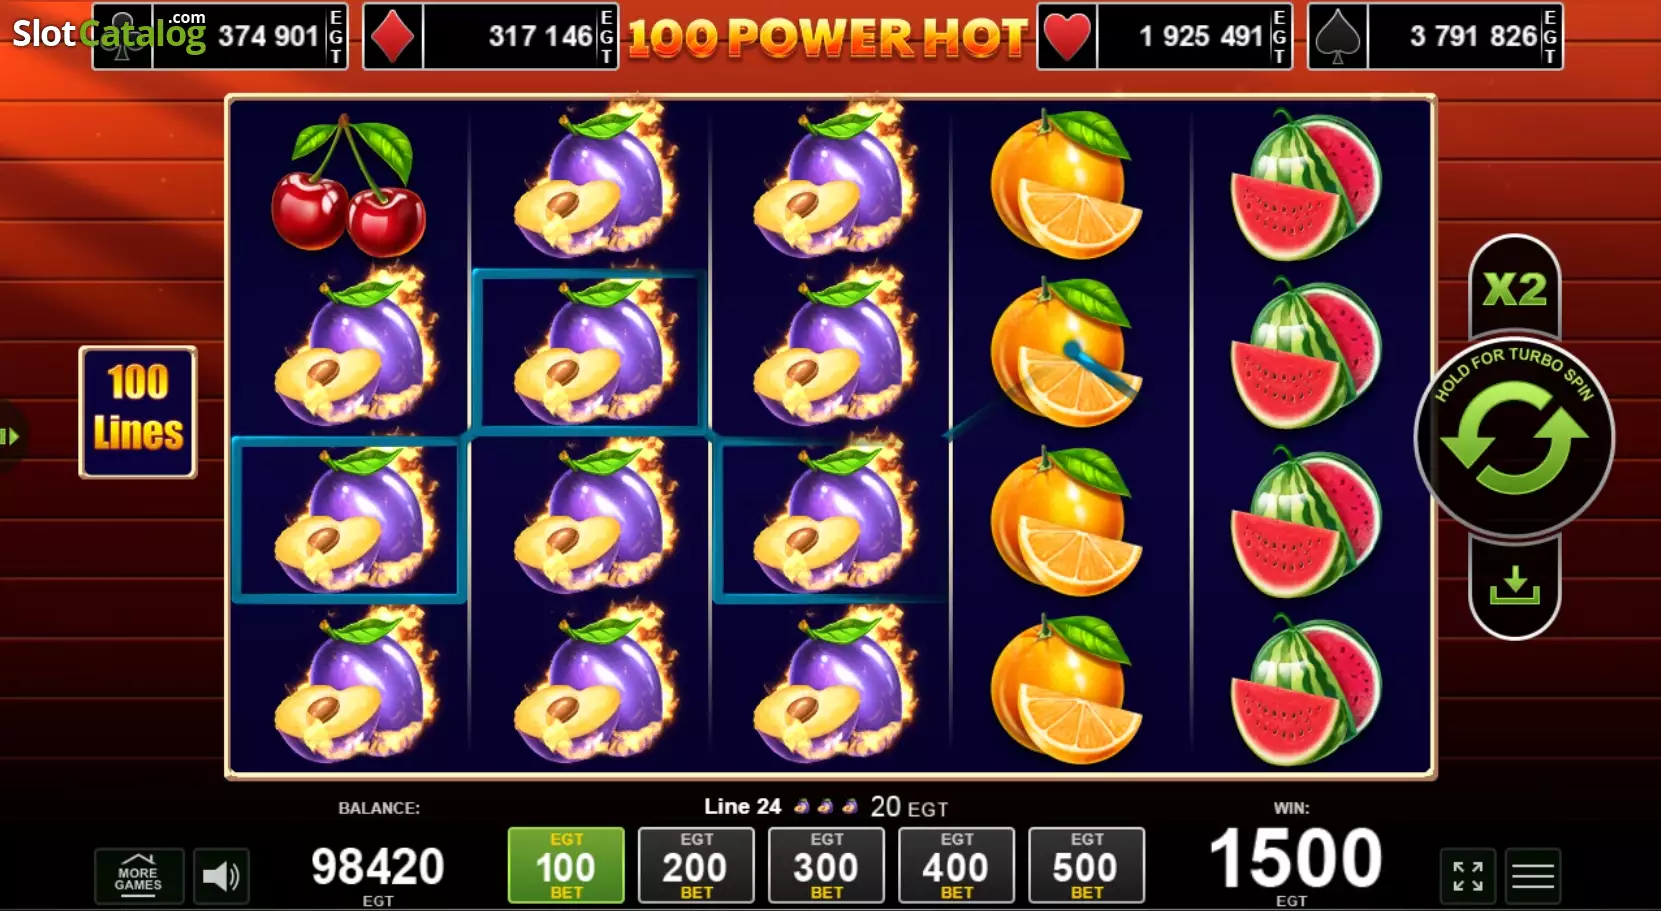The width and height of the screenshot is (1661, 911).
Task: Set the bet to 500 EGT
Action: [1086, 865]
